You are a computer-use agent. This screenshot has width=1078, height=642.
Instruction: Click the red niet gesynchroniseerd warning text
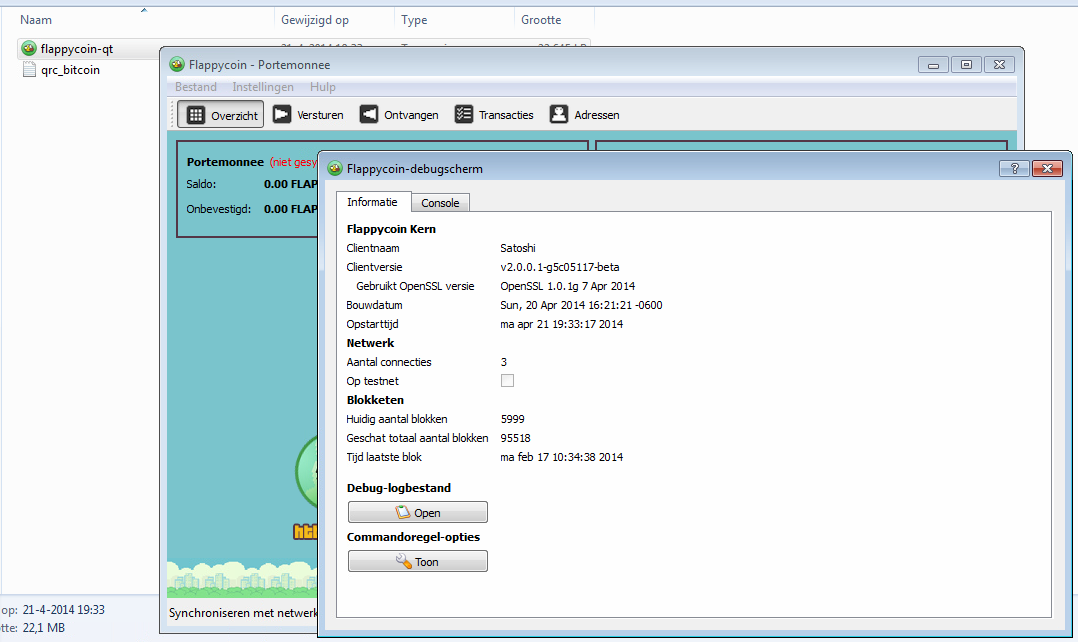(294, 162)
